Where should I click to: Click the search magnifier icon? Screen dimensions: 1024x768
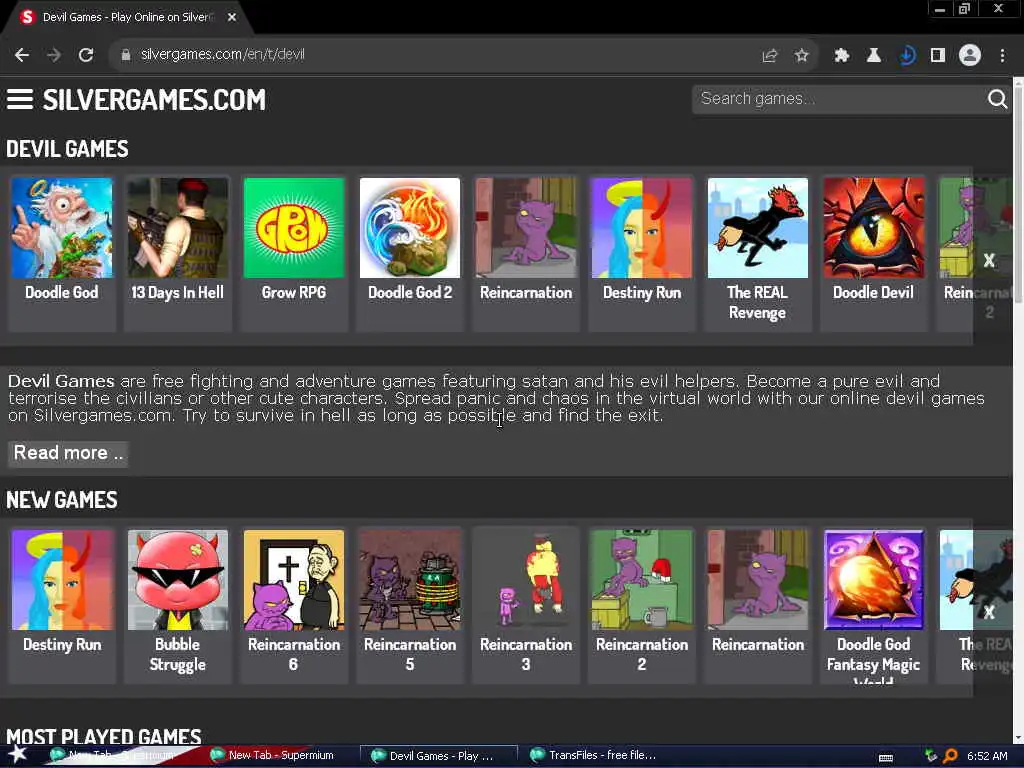pos(997,99)
